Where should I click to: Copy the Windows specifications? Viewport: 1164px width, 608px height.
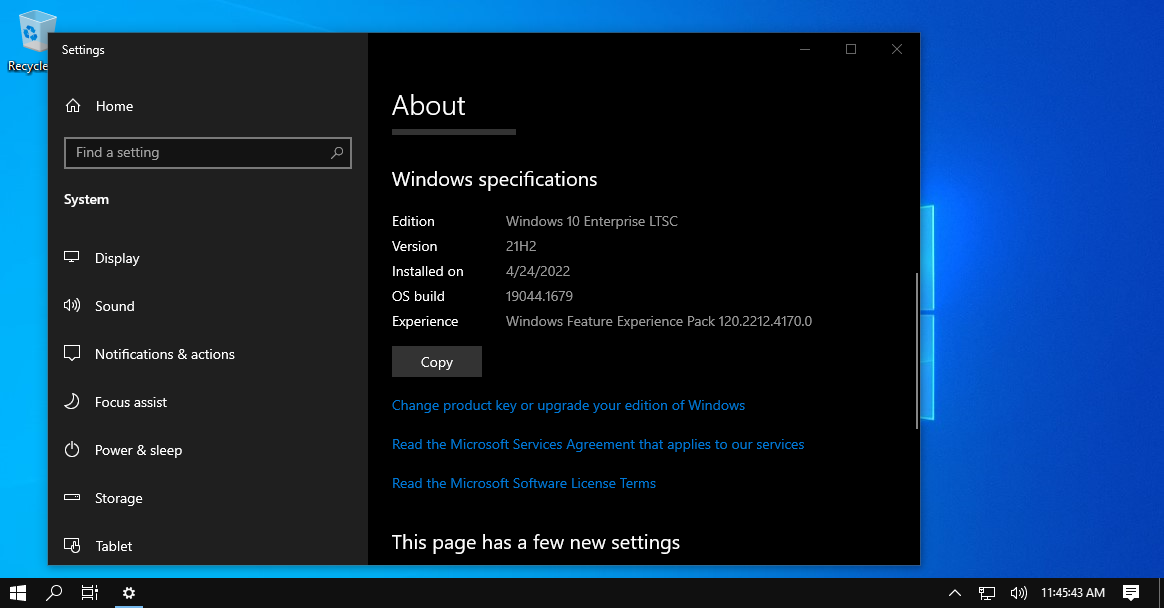pos(436,362)
